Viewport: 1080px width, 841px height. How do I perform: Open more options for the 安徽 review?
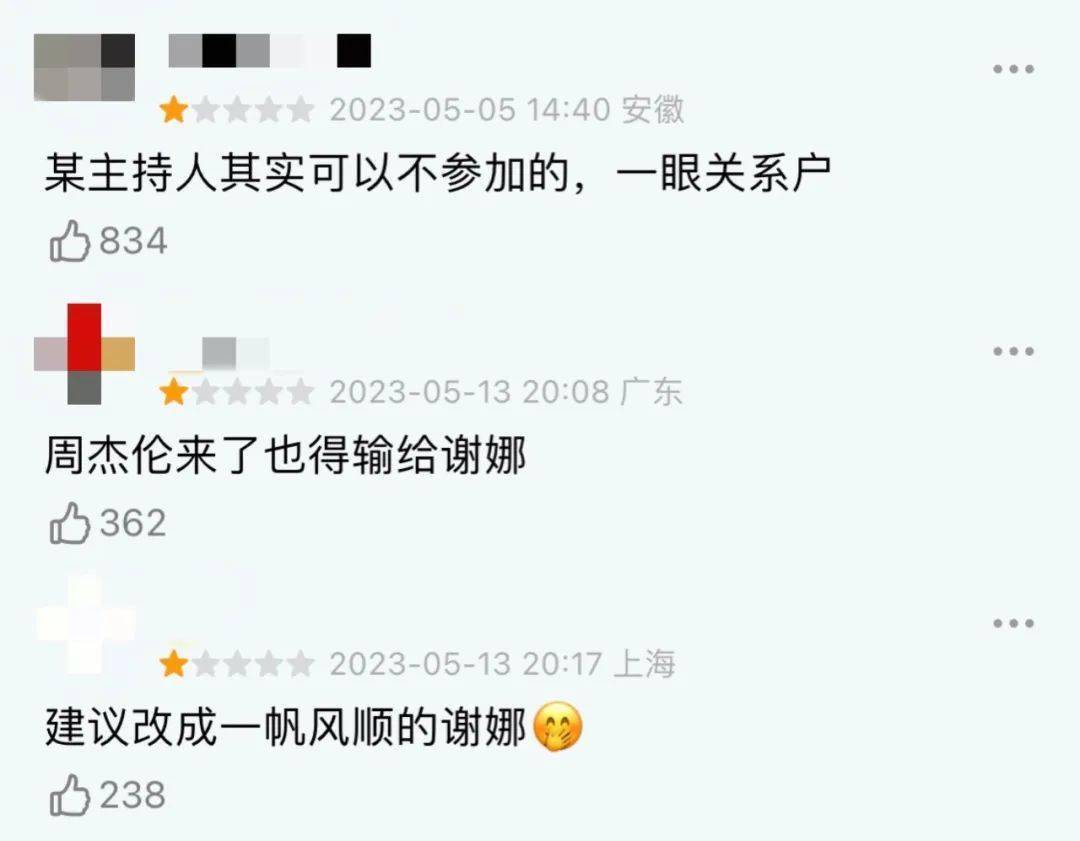1013,69
